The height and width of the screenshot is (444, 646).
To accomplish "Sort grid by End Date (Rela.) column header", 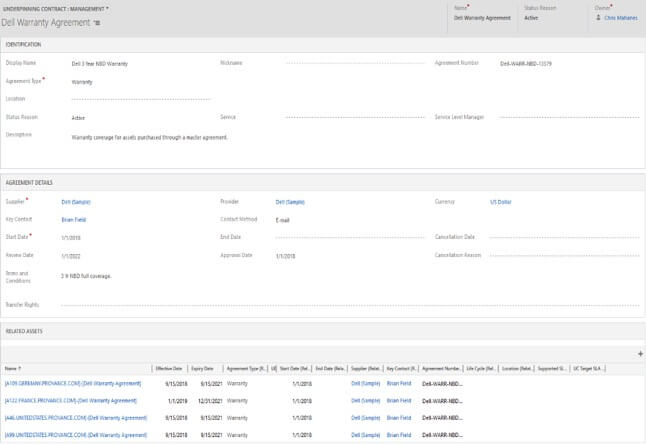I will pos(330,369).
